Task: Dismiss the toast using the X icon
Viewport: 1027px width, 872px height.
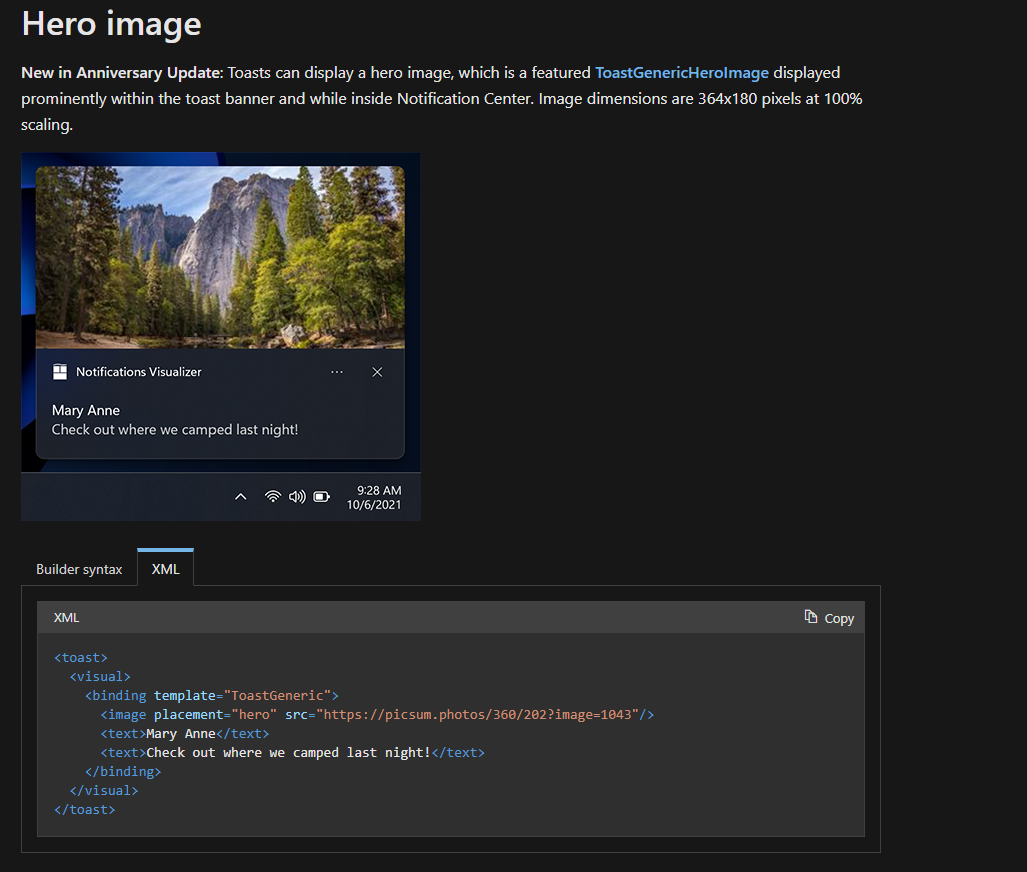Action: [x=377, y=371]
